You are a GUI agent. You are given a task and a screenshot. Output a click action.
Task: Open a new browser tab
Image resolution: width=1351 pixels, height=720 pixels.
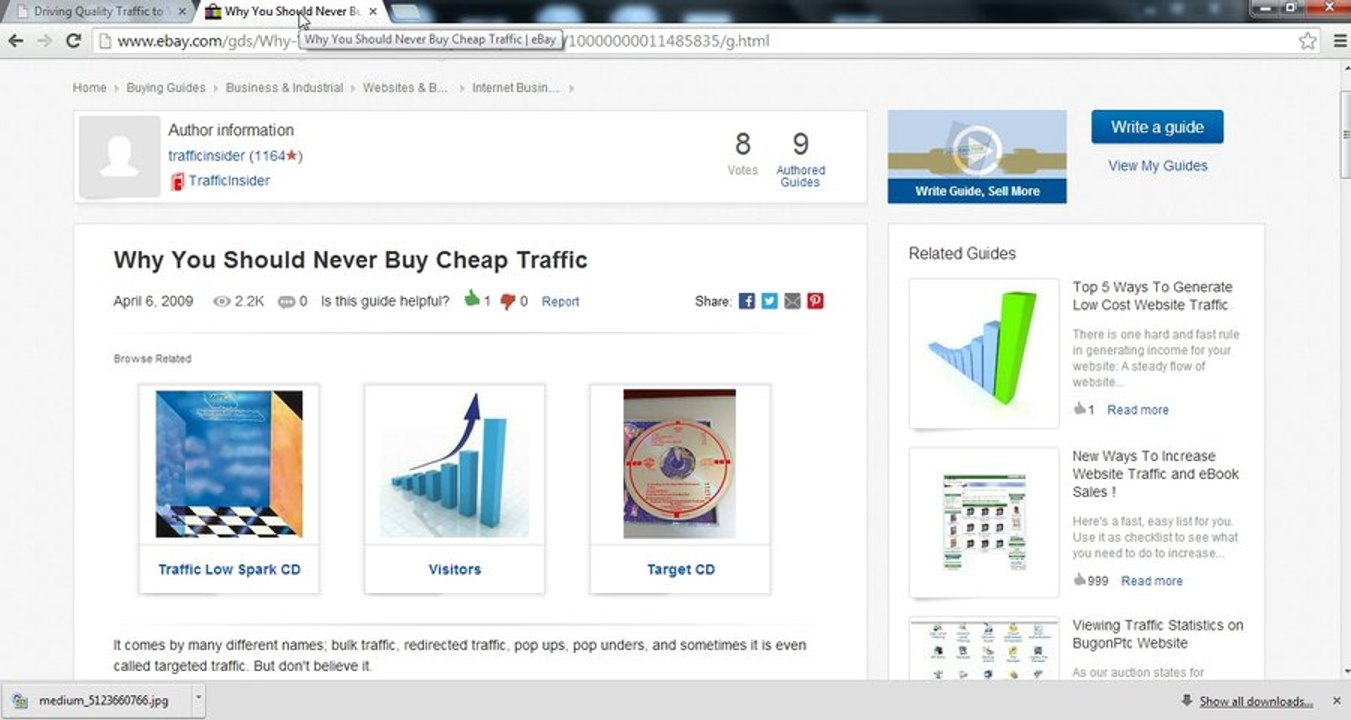click(x=405, y=12)
